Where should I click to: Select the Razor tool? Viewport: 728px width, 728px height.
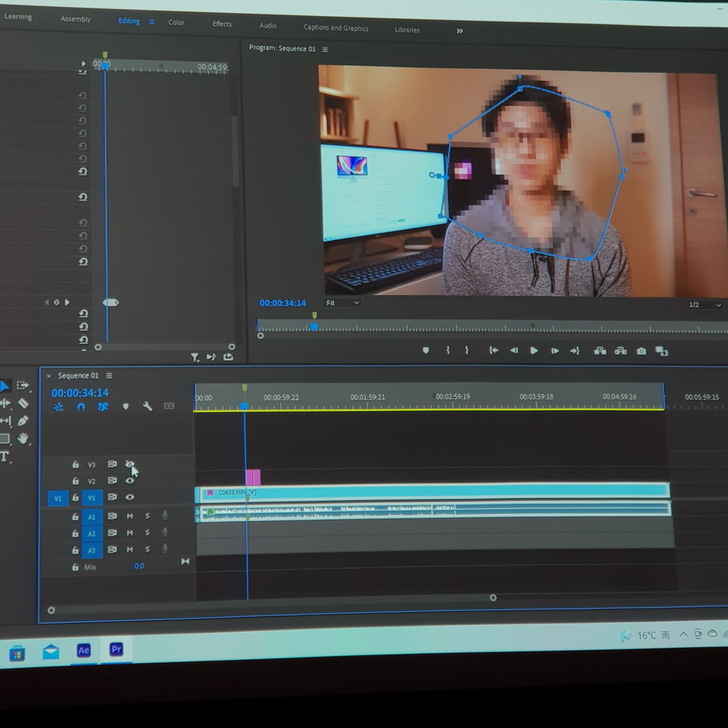(x=23, y=403)
